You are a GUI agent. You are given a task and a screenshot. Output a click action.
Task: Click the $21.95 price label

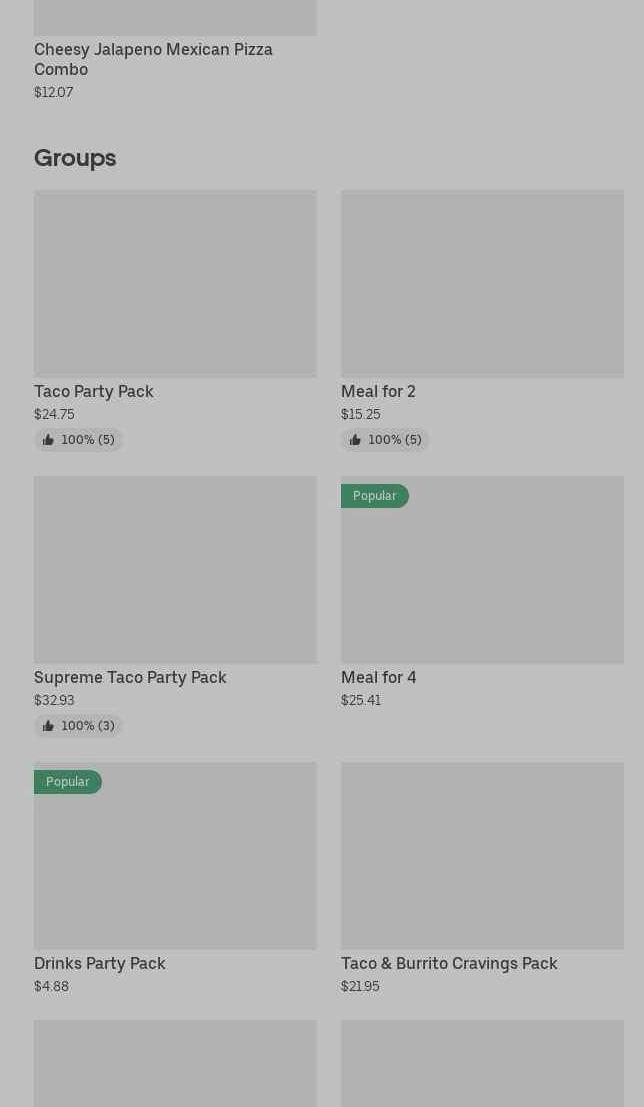tap(360, 986)
